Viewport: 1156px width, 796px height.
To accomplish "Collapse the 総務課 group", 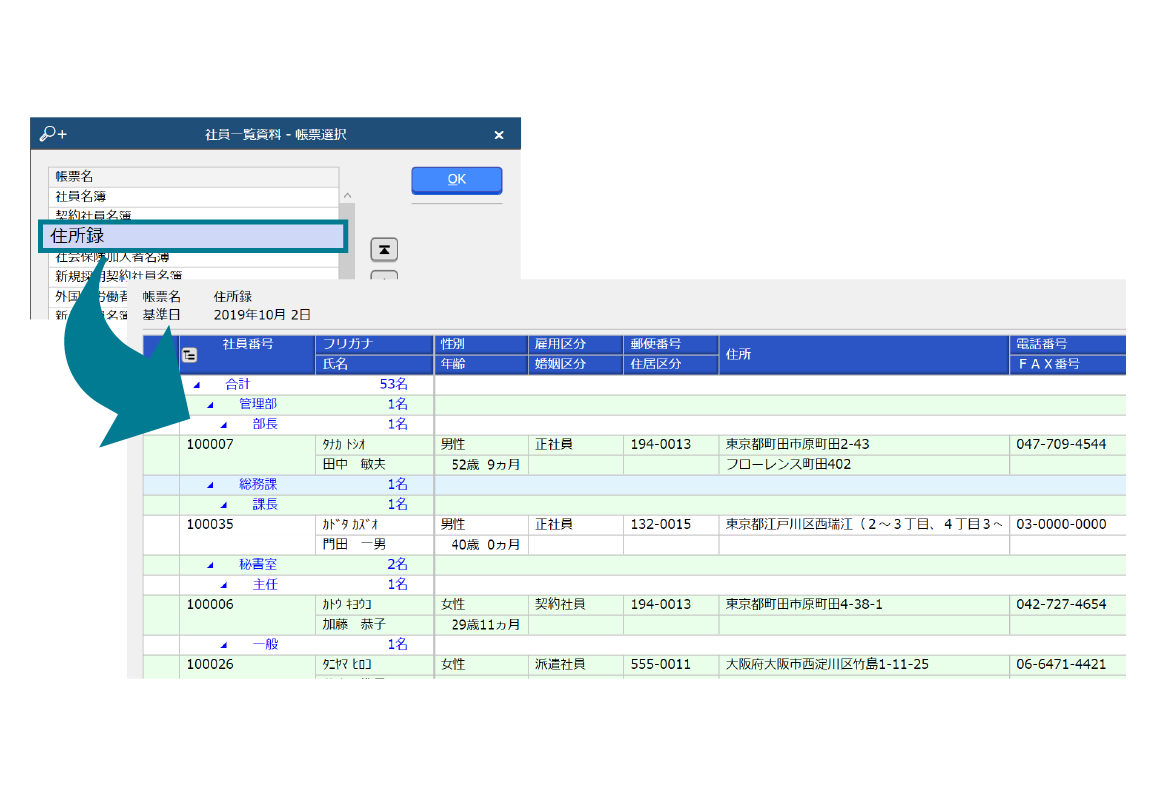I will pyautogui.click(x=210, y=485).
